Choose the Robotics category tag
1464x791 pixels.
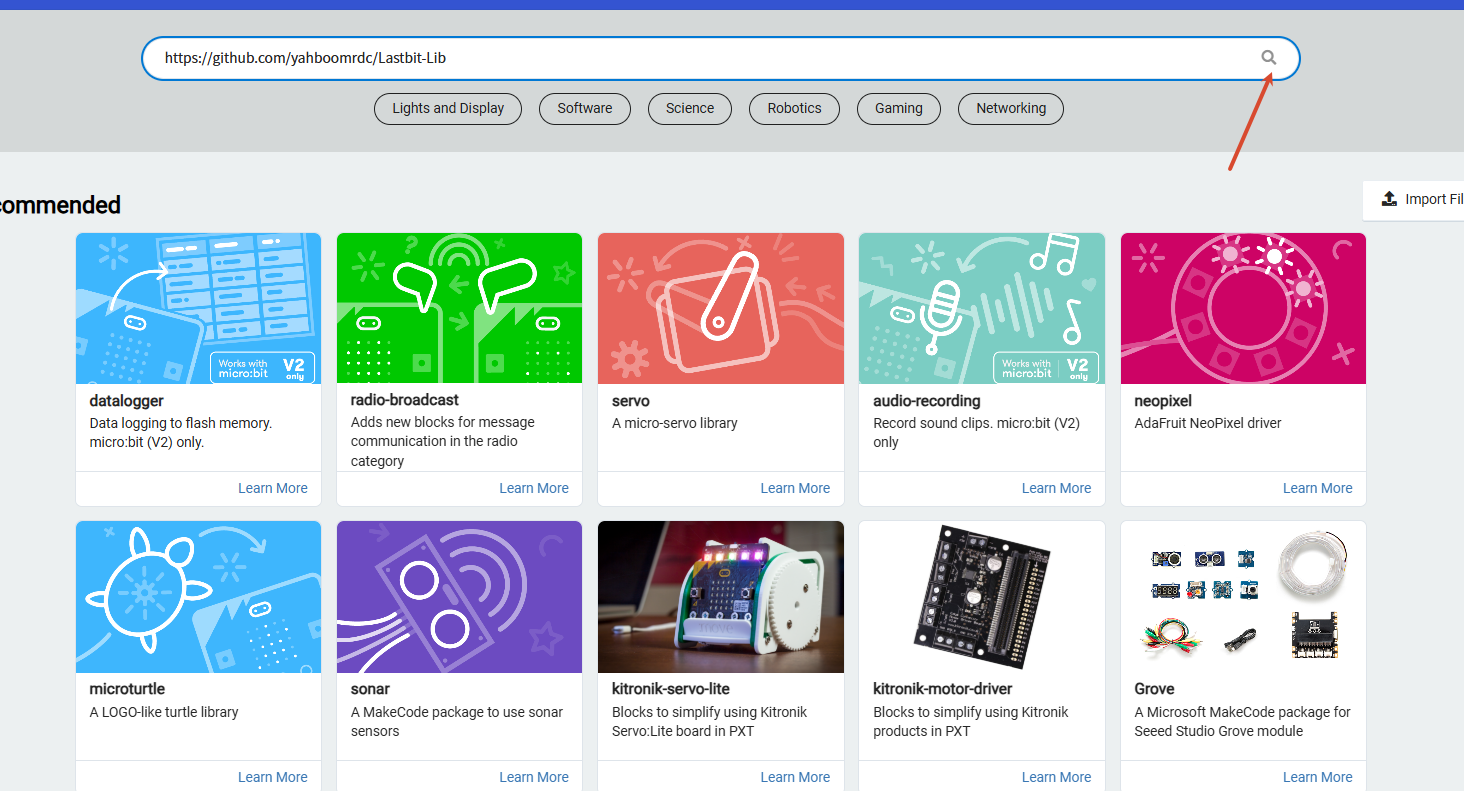click(x=794, y=108)
